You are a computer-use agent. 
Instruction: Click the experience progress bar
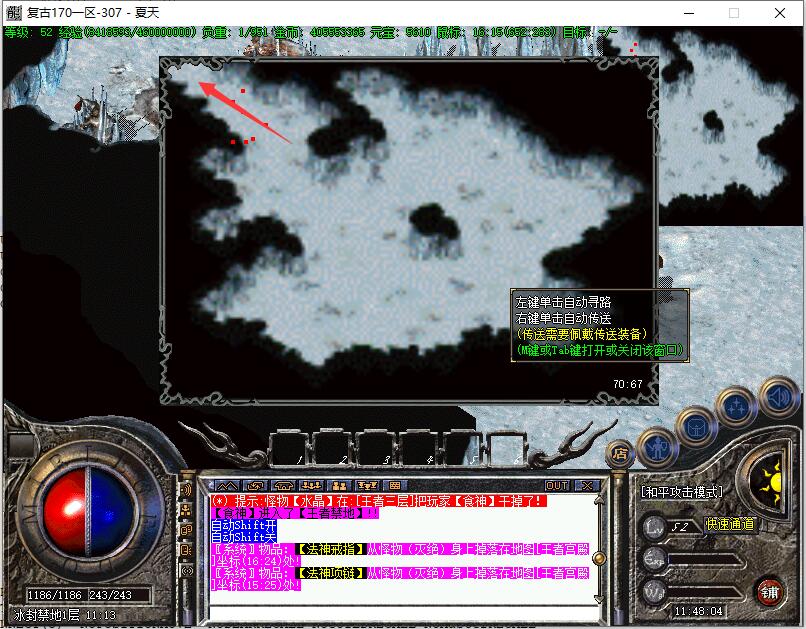point(706,561)
